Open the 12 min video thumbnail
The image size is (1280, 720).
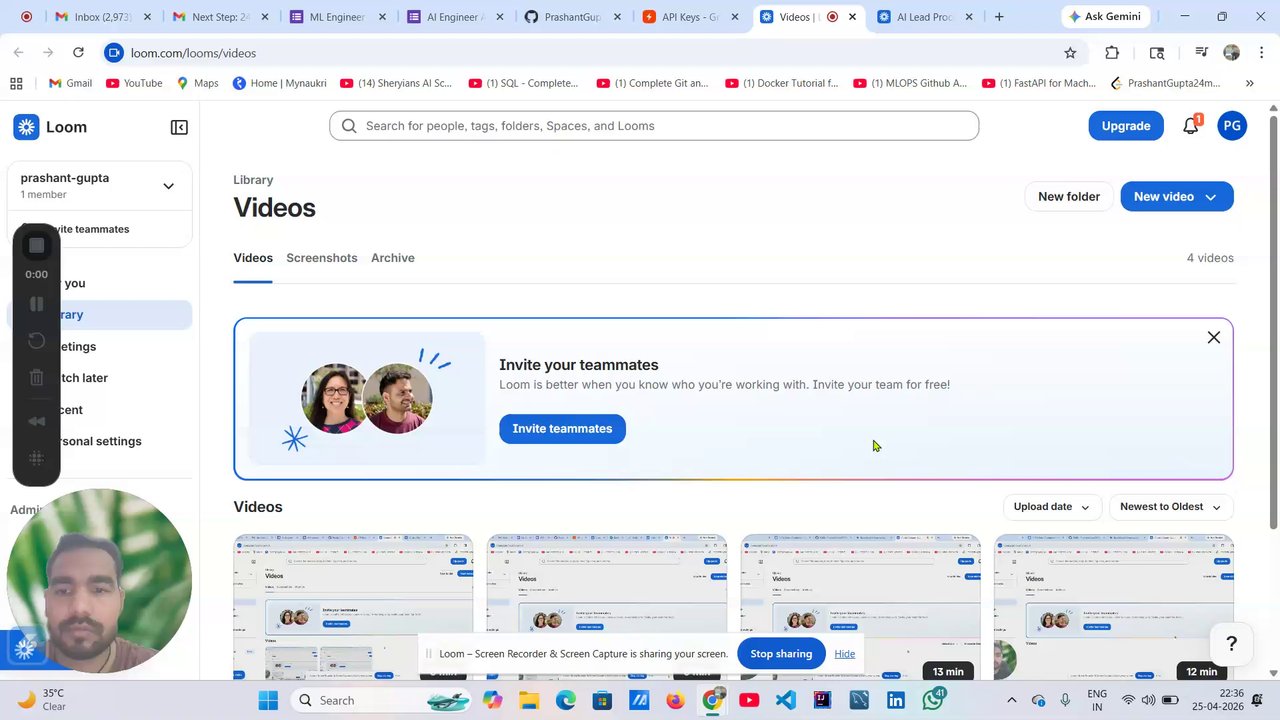tap(1114, 607)
